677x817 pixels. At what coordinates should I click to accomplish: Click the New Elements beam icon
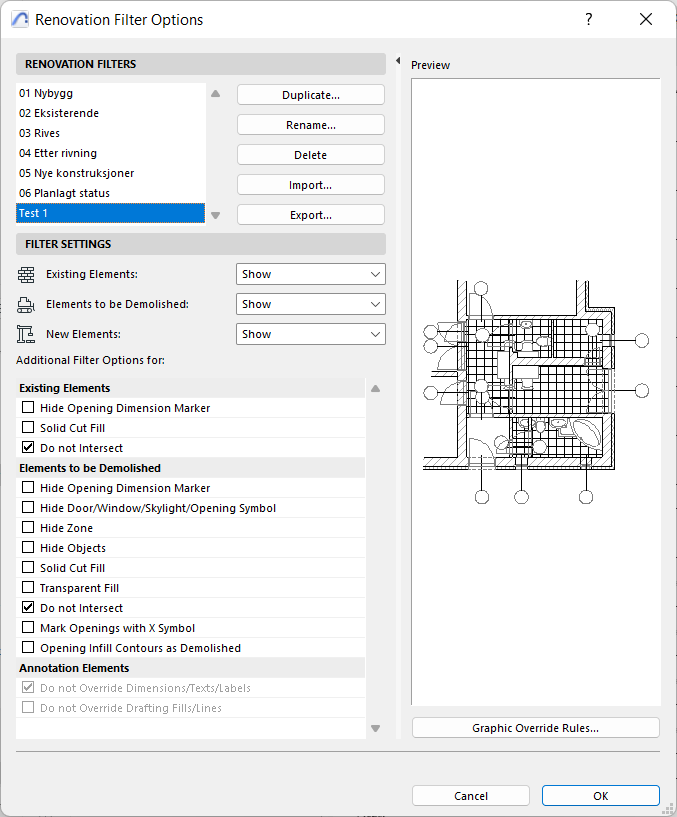(26, 334)
